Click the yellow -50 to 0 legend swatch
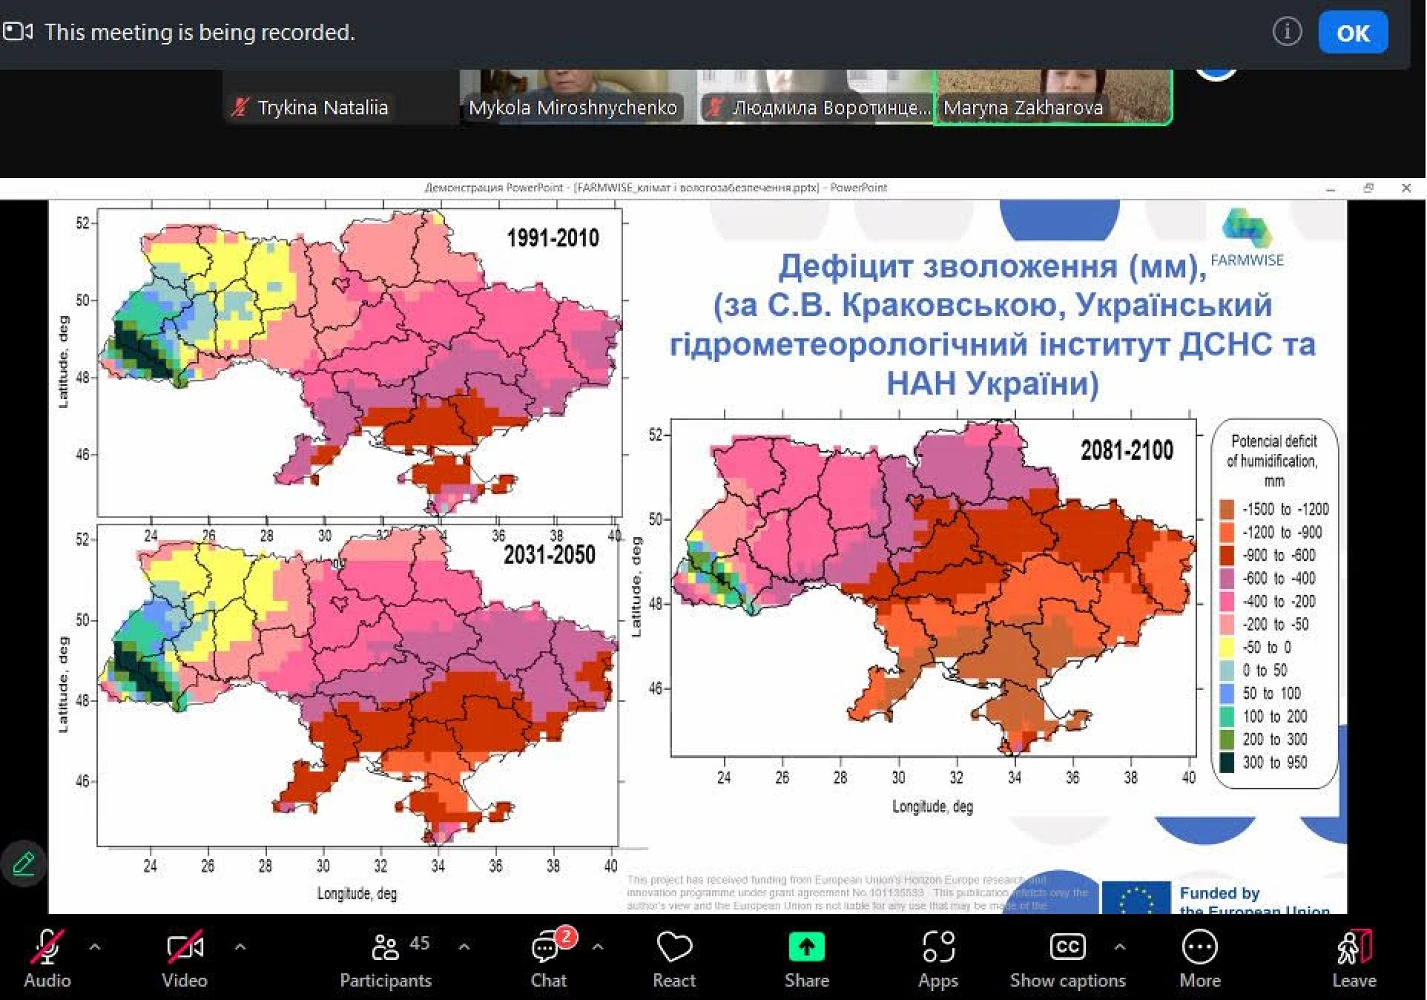The width and height of the screenshot is (1427, 1000). [x=1227, y=647]
